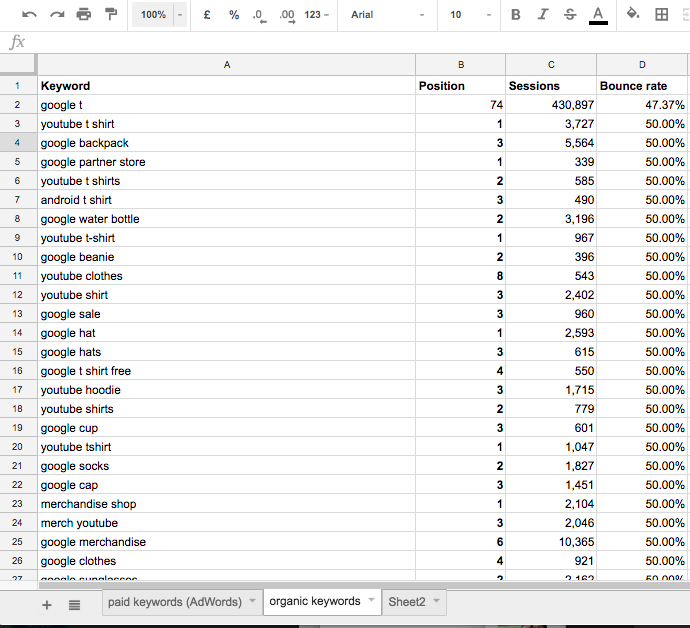Screen dimensions: 690x628
Task: Select the Keyword header cell
Action: pos(227,86)
